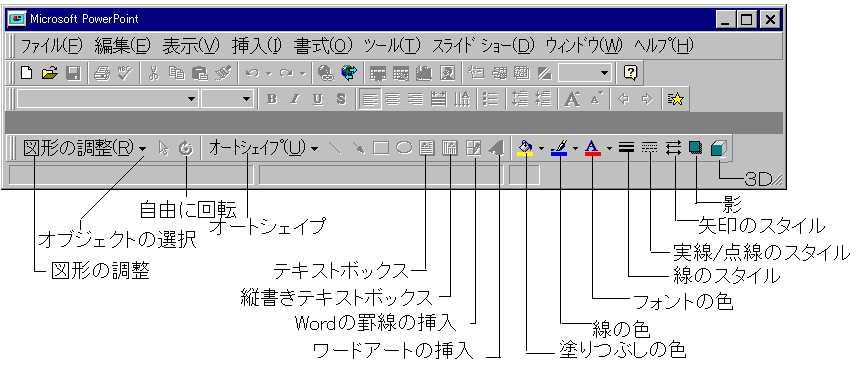Open the font name combo box dropdown
Viewport: 859px width, 372px height.
[x=191, y=100]
